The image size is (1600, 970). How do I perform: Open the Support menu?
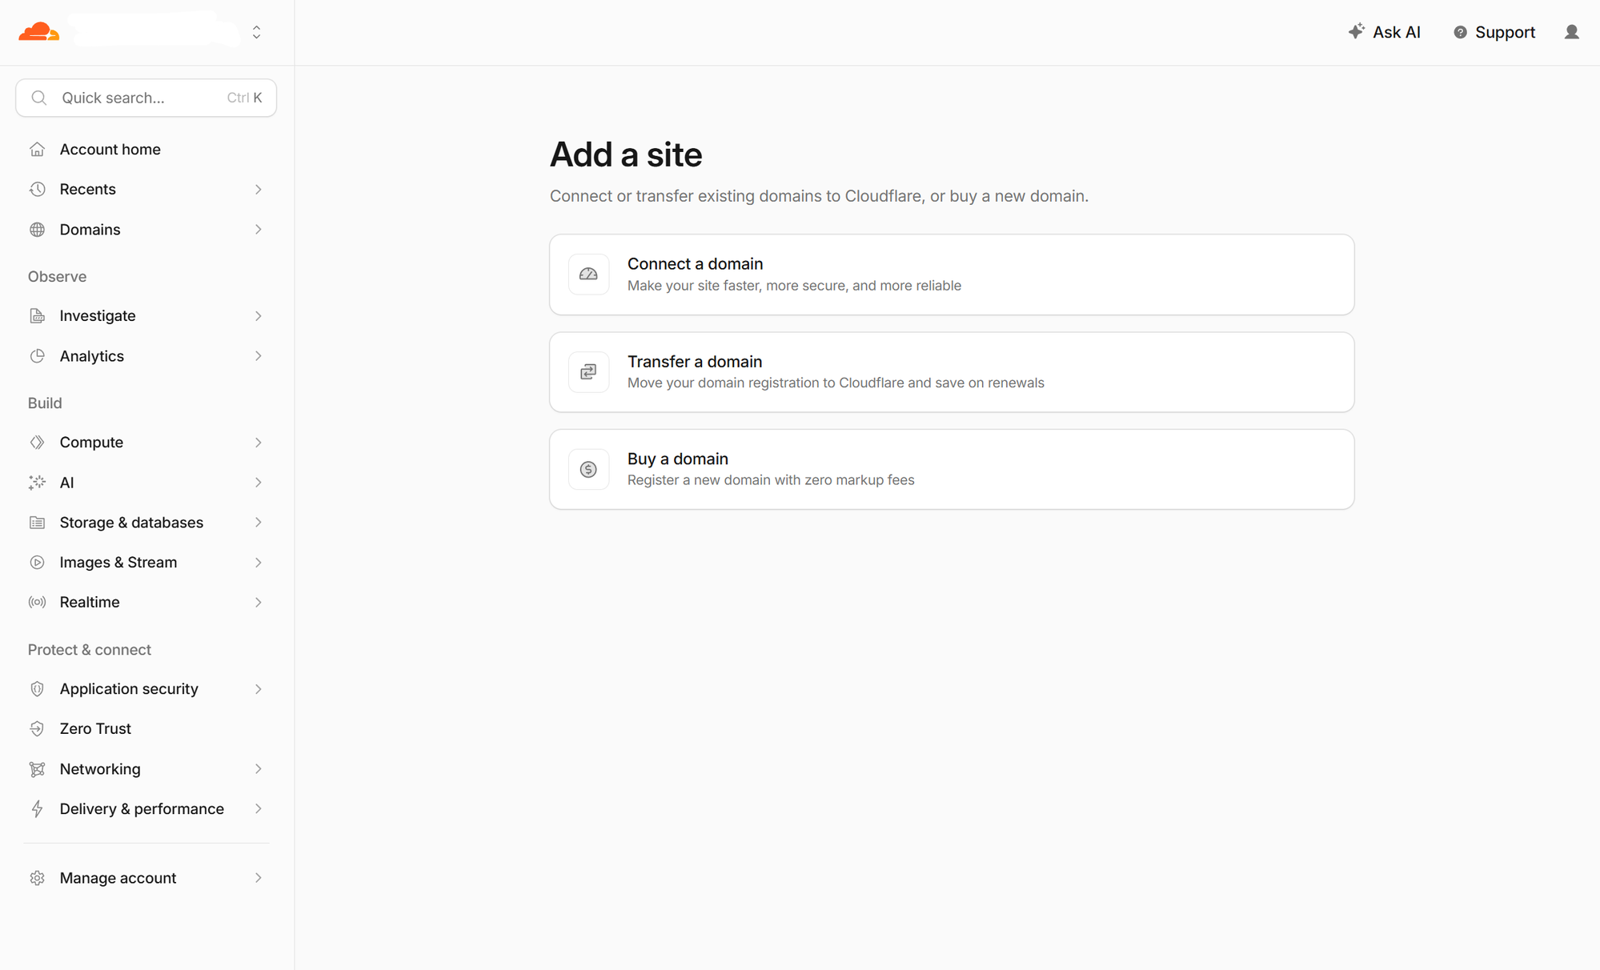tap(1494, 32)
